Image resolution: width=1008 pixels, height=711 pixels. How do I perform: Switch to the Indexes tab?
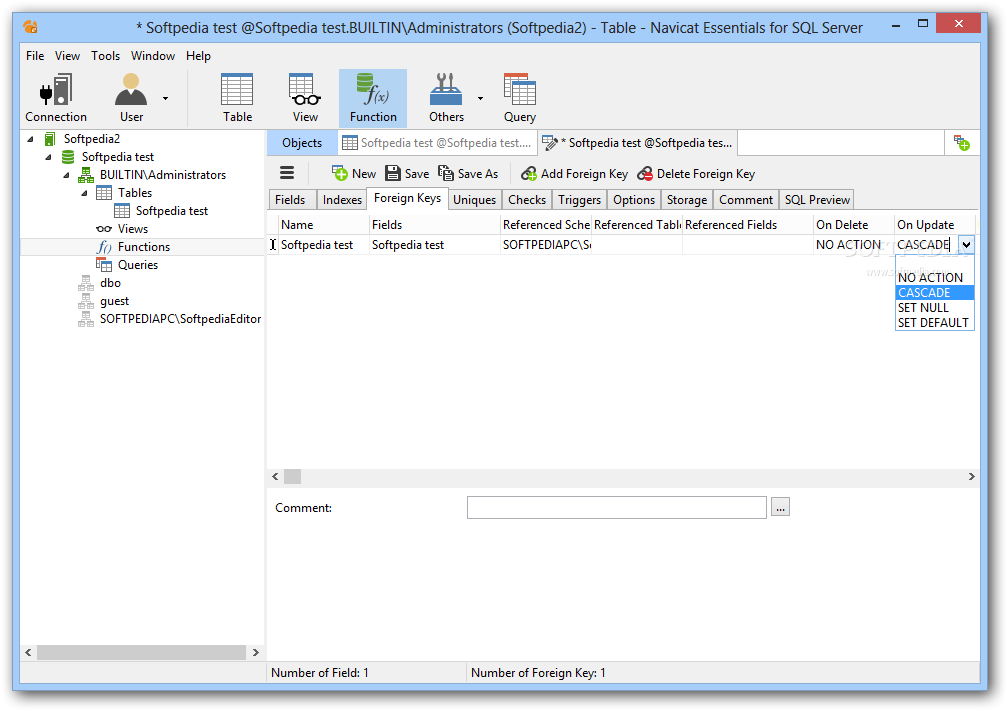[x=342, y=200]
